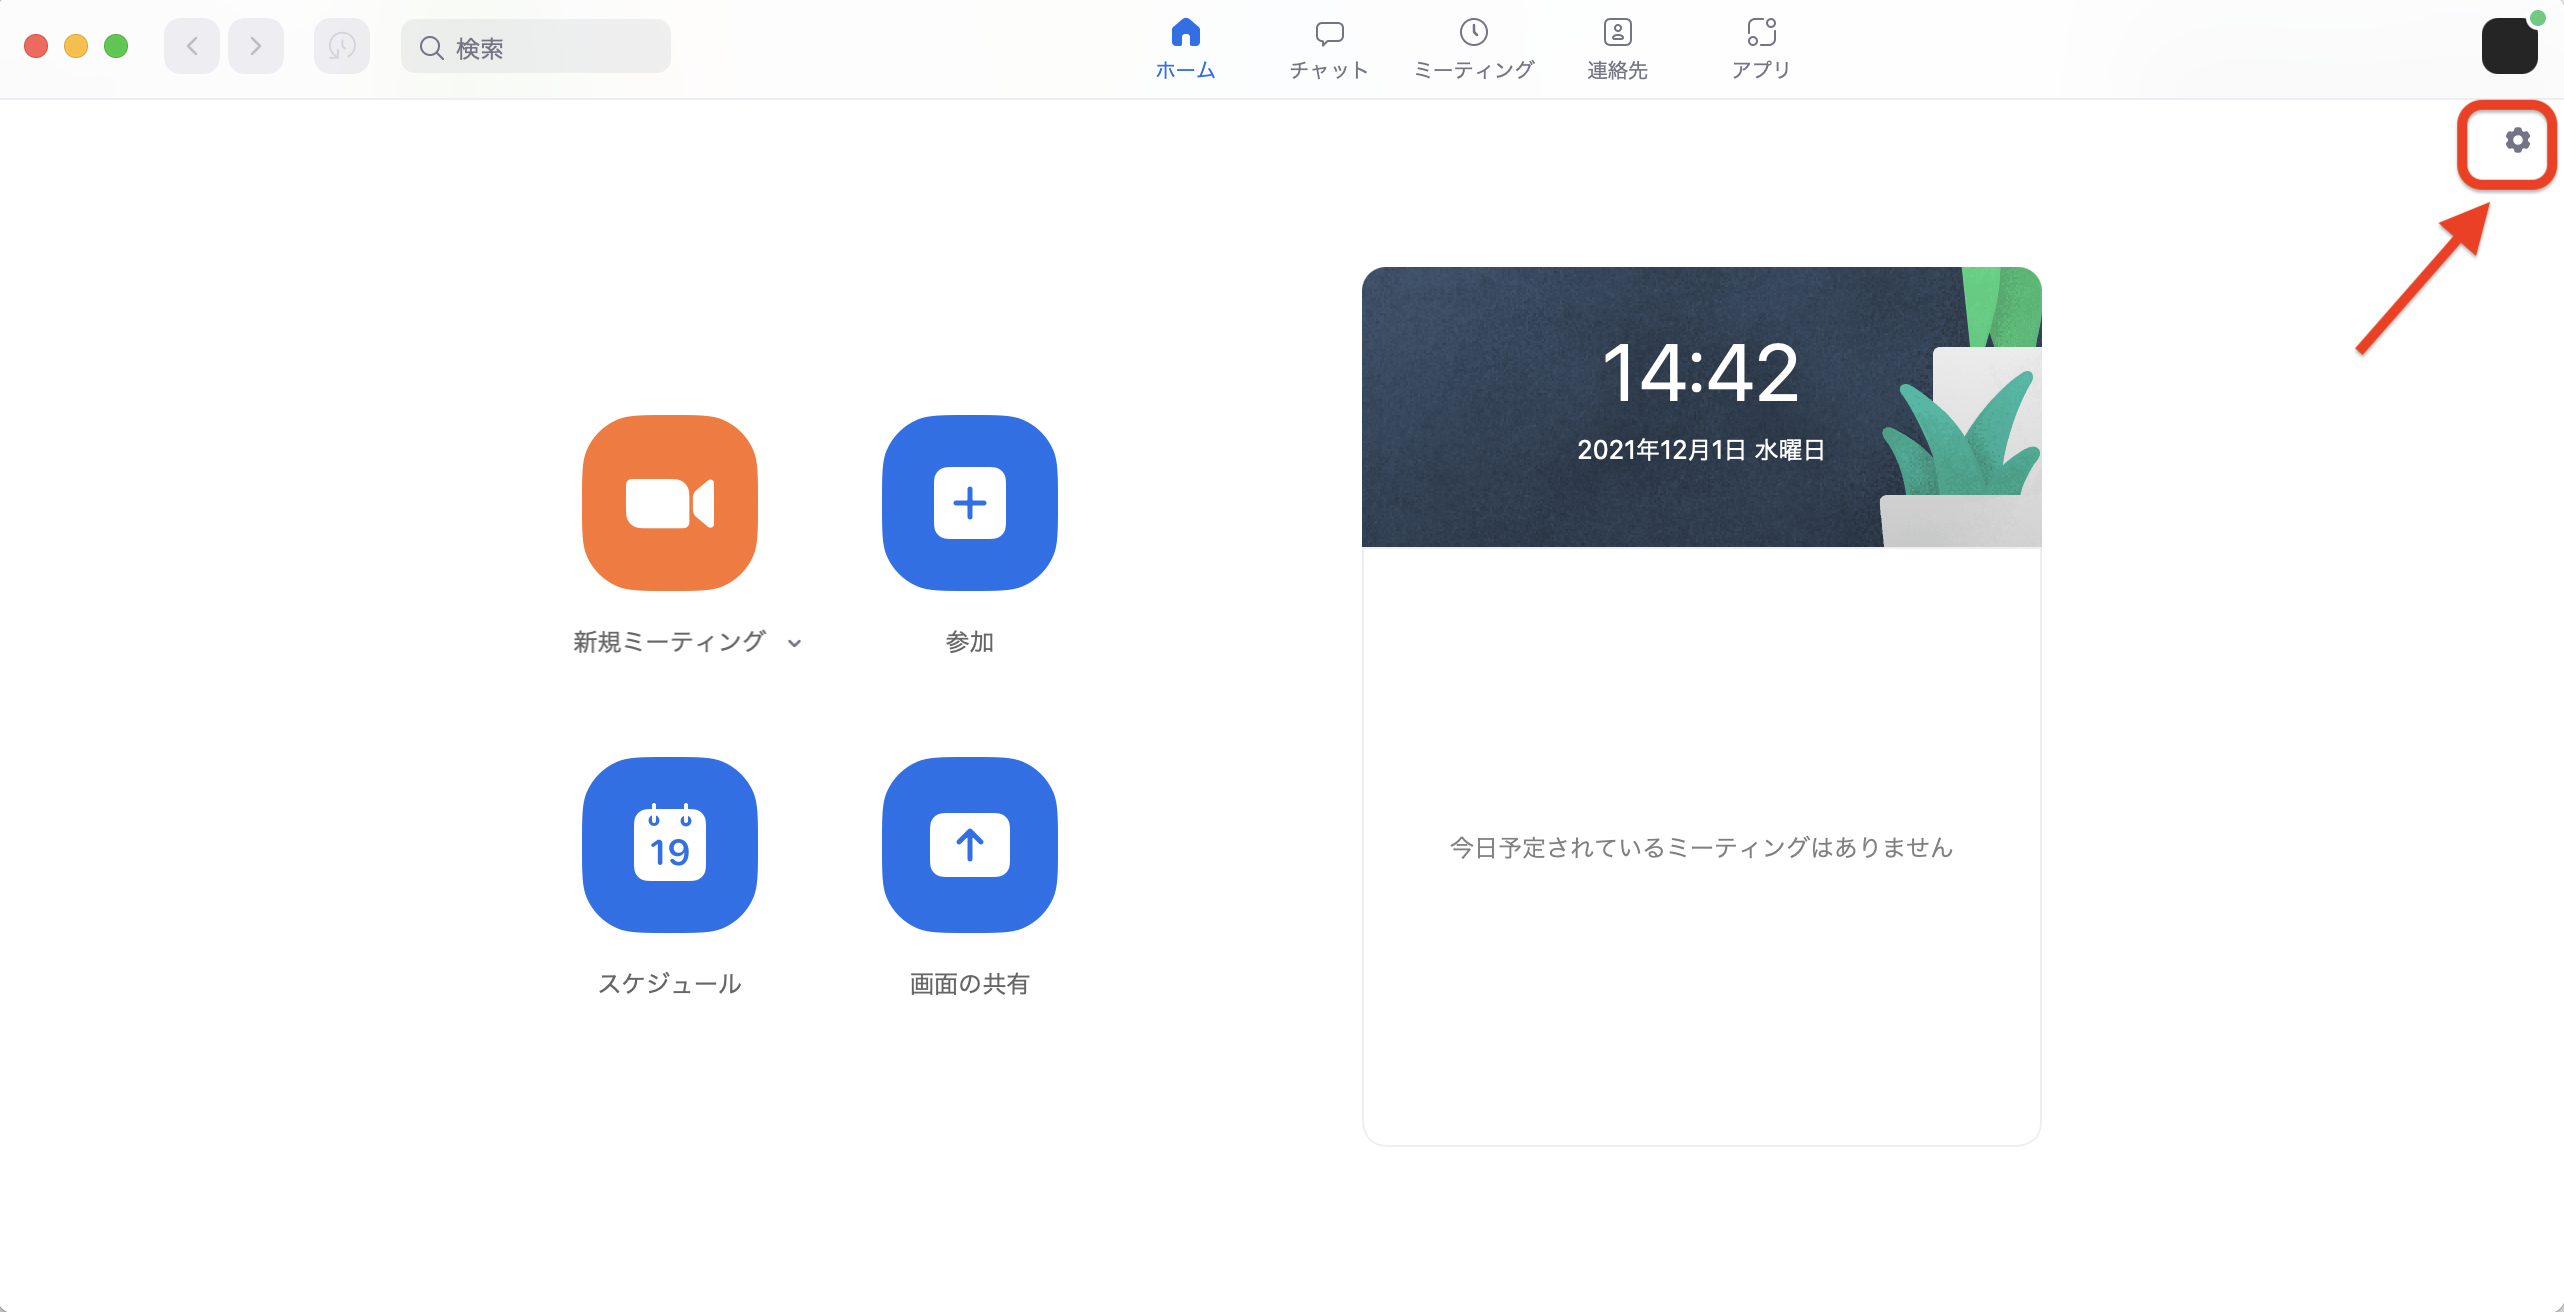2564x1312 pixels.
Task: Click the Share Screen up-arrow icon
Action: click(x=969, y=844)
